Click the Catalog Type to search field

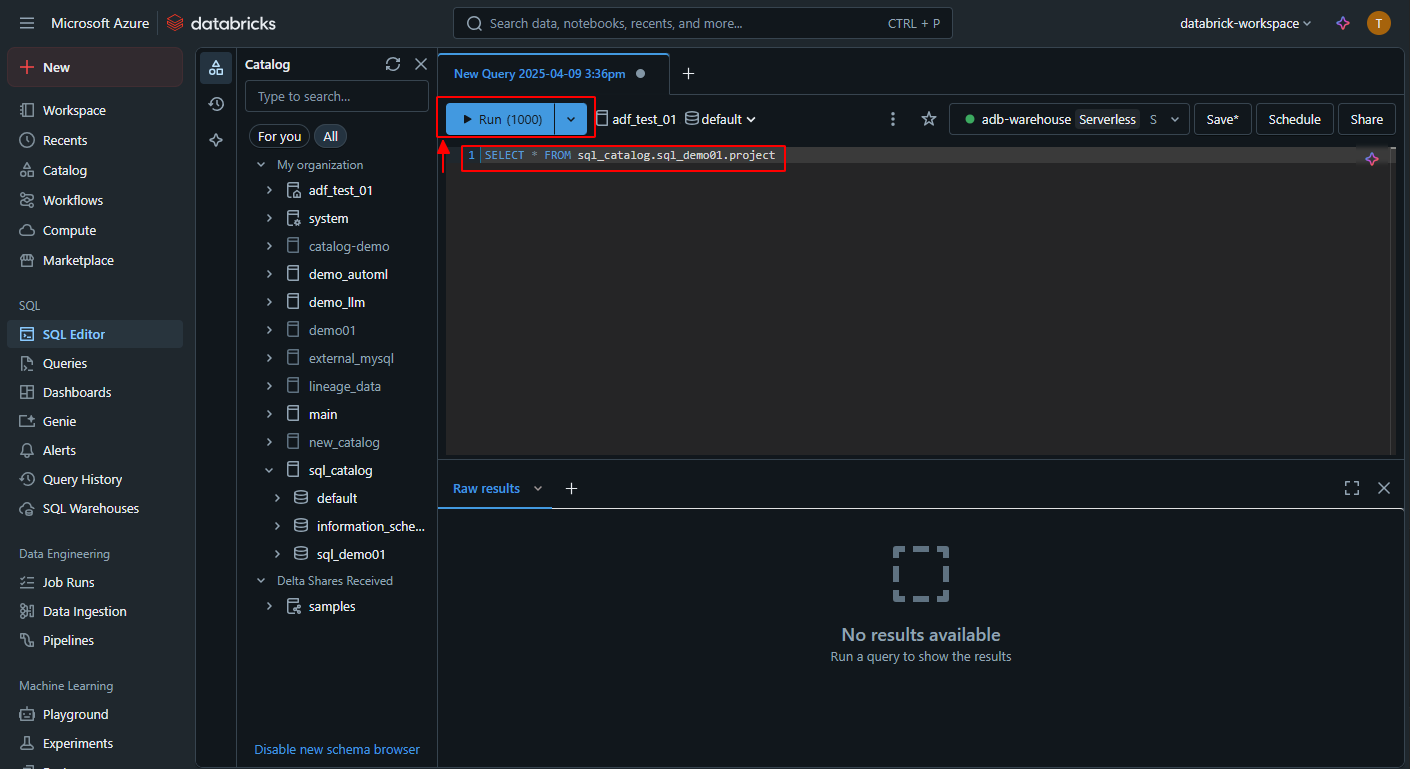point(337,96)
